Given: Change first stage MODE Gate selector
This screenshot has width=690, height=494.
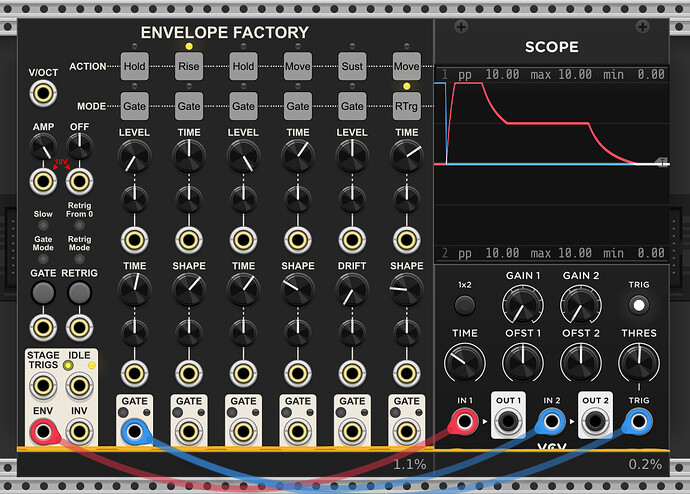Looking at the screenshot, I should [x=134, y=106].
